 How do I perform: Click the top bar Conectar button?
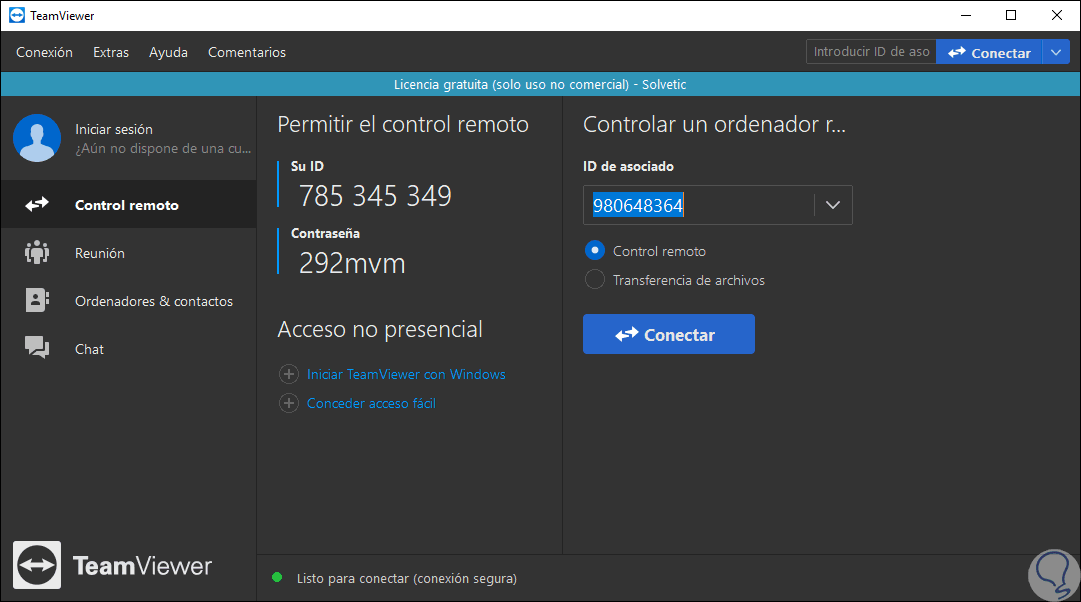(x=989, y=52)
